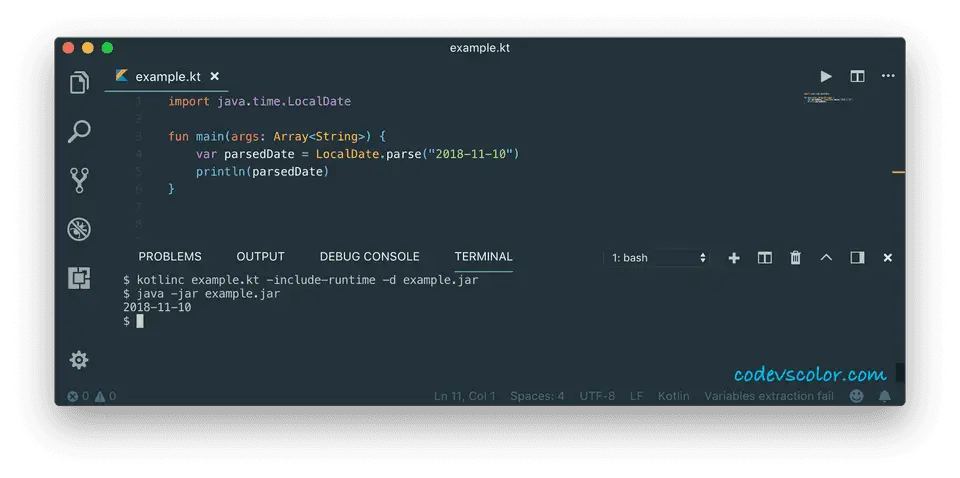Select the TERMINAL panel tab
This screenshot has height=478, width=960.
coord(484,256)
